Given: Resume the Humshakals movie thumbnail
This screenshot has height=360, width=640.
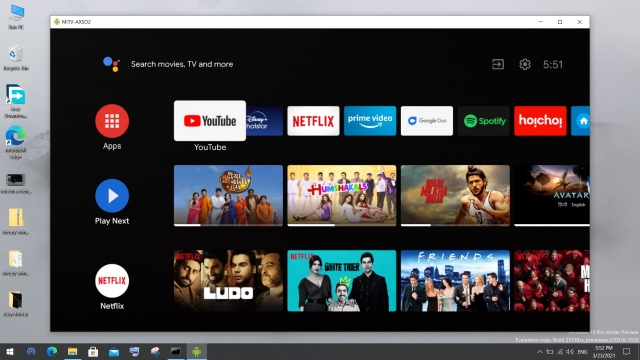Looking at the screenshot, I should coord(342,196).
